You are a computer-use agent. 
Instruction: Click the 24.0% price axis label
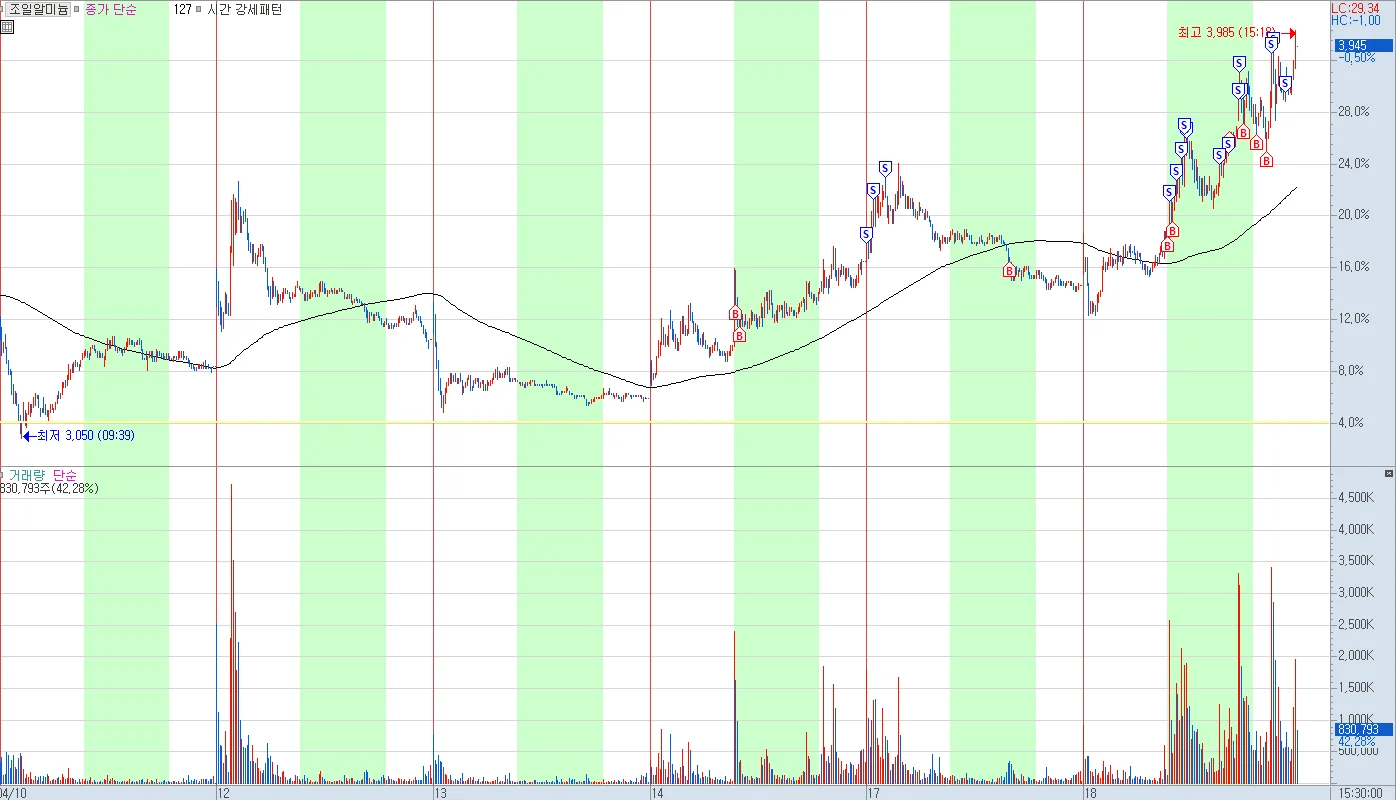click(1354, 163)
